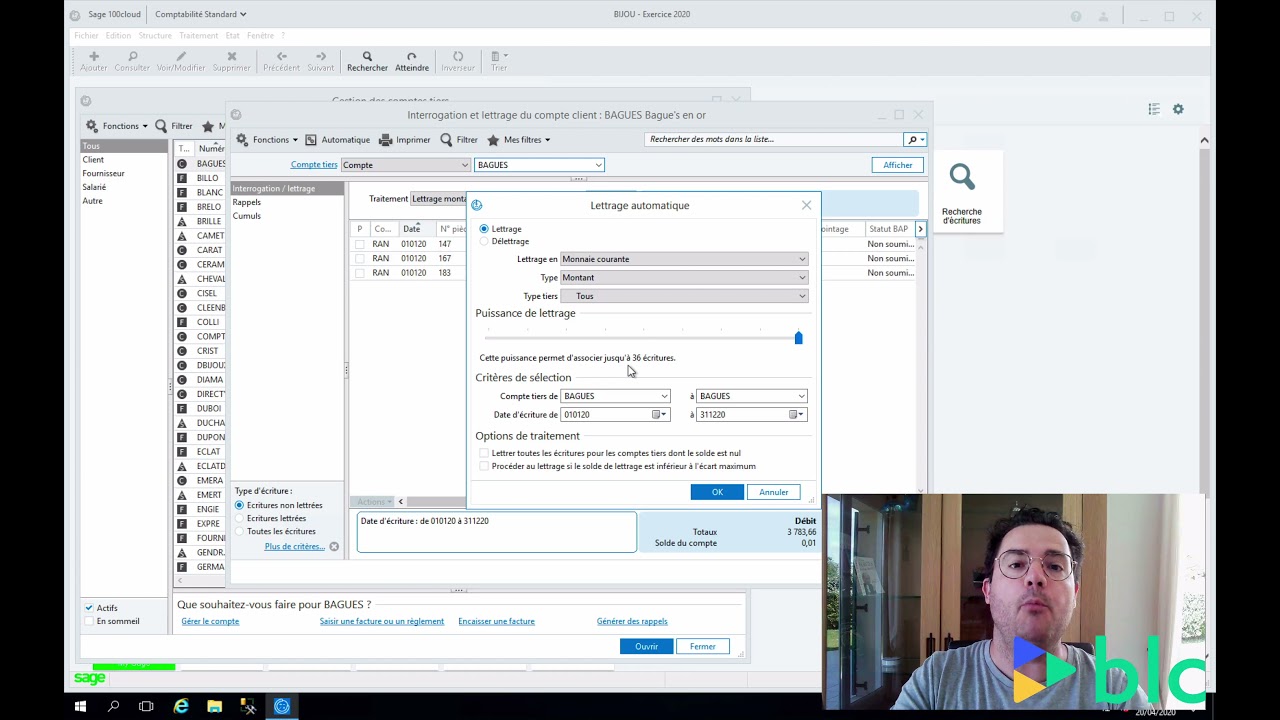Open the Automatique lettrage tool
Viewport: 1280px width, 720px height.
(338, 140)
